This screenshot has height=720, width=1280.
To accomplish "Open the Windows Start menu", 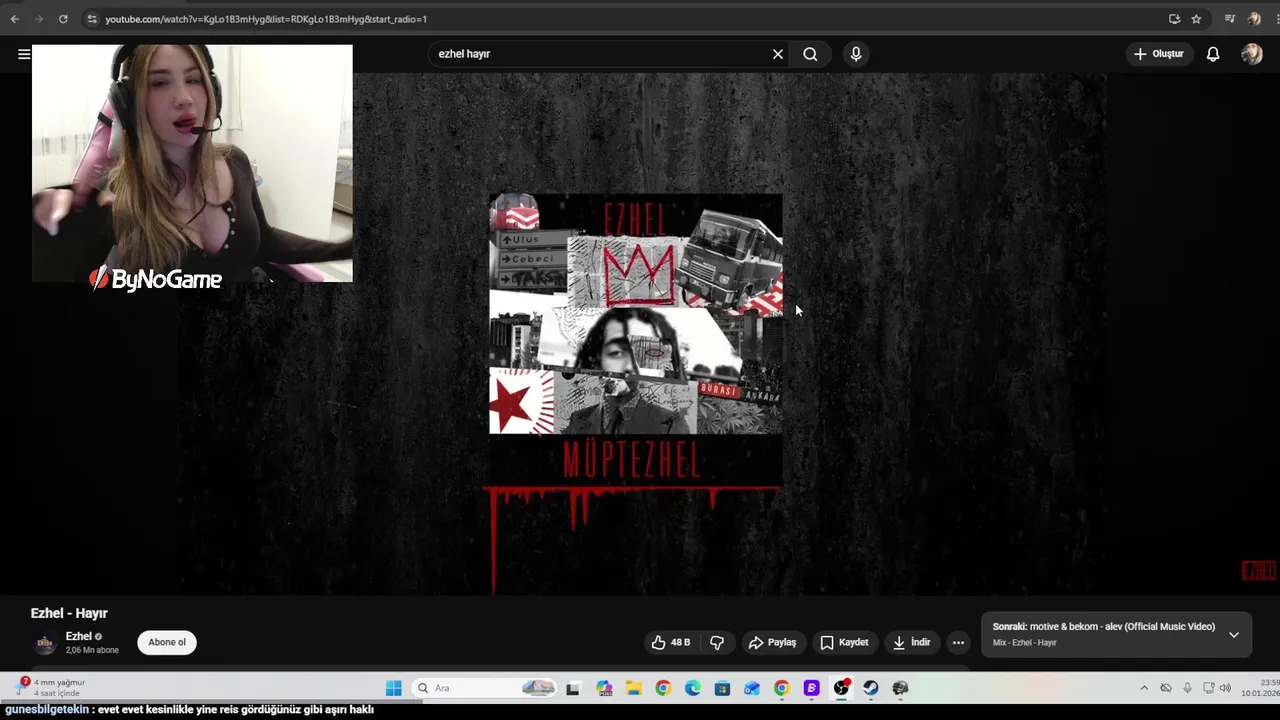I will 394,688.
